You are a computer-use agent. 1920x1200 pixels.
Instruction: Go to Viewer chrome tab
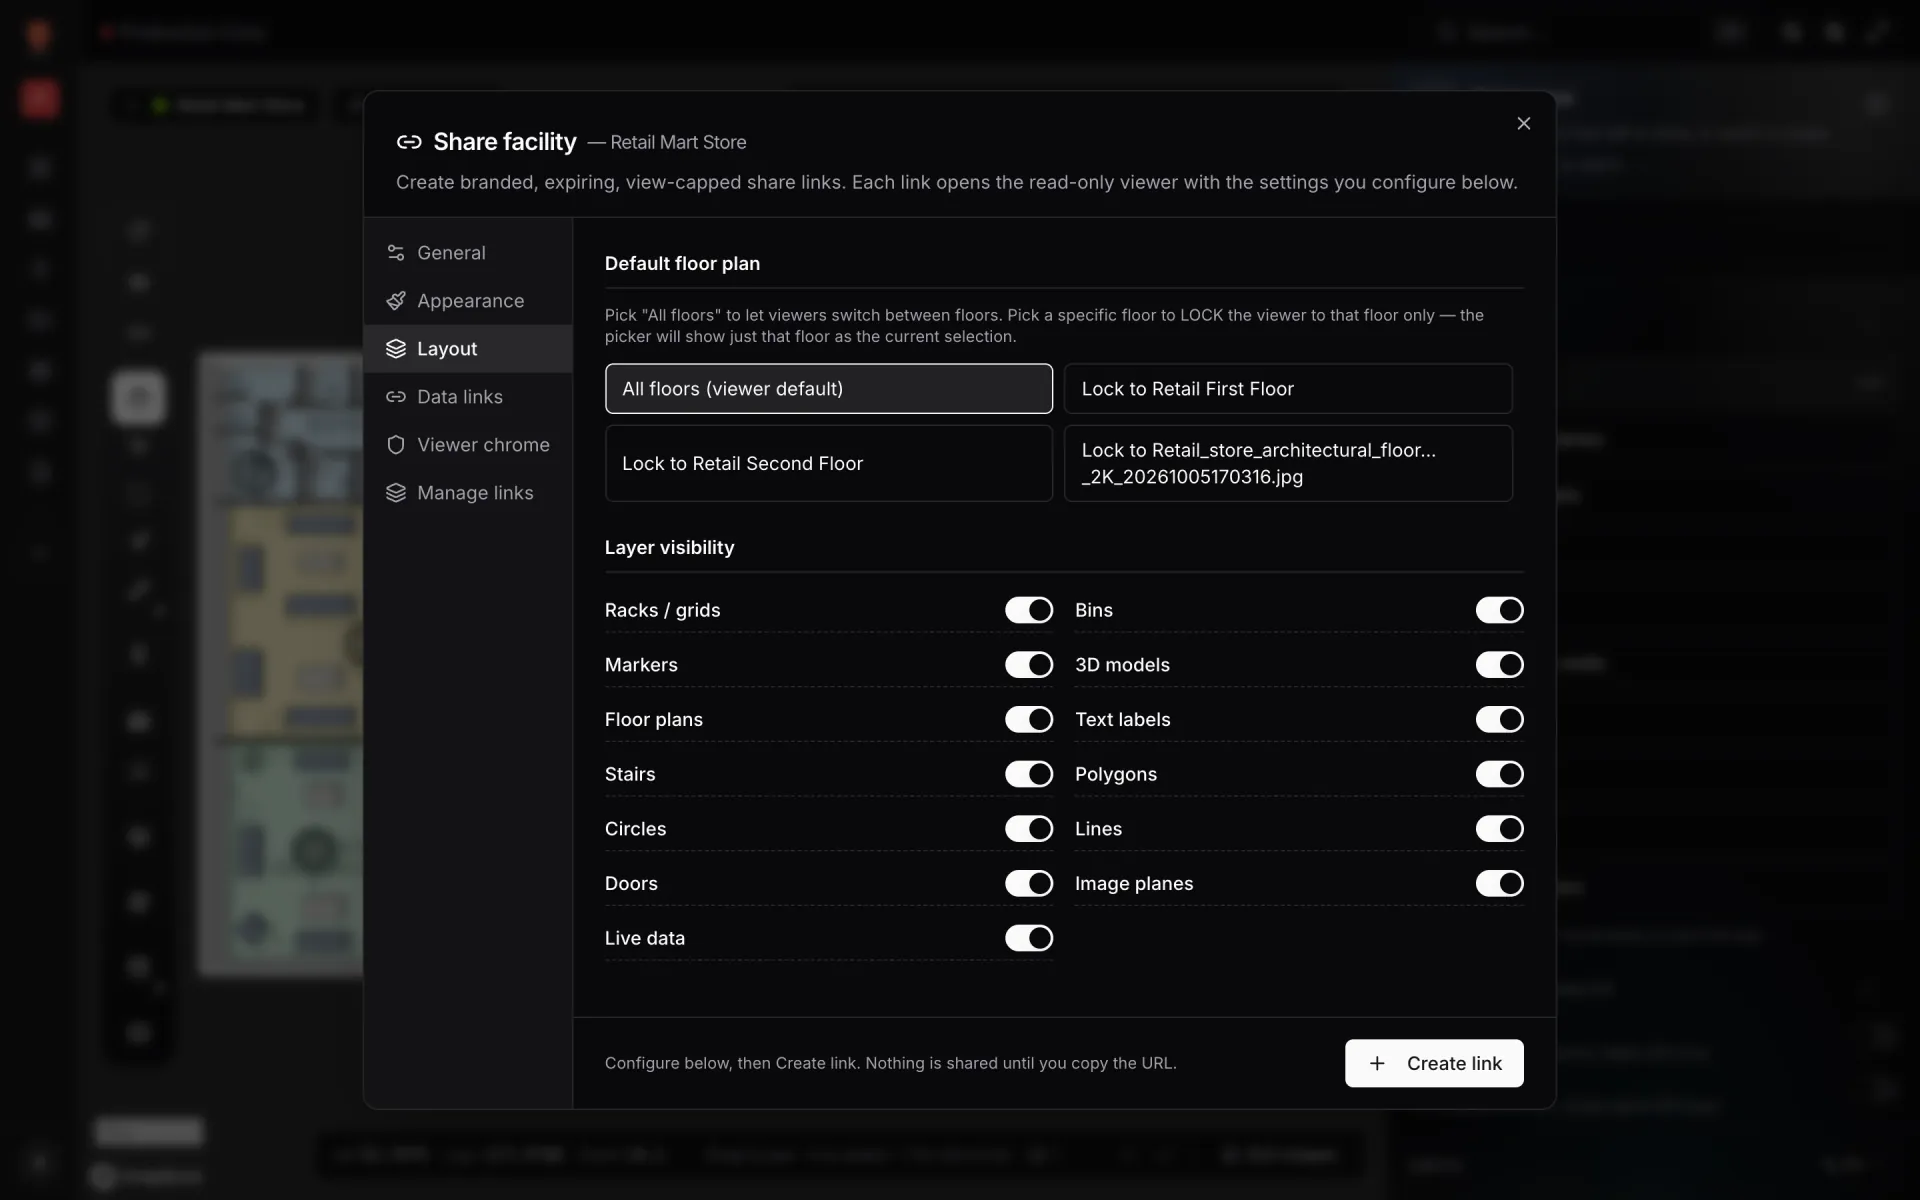[468, 445]
